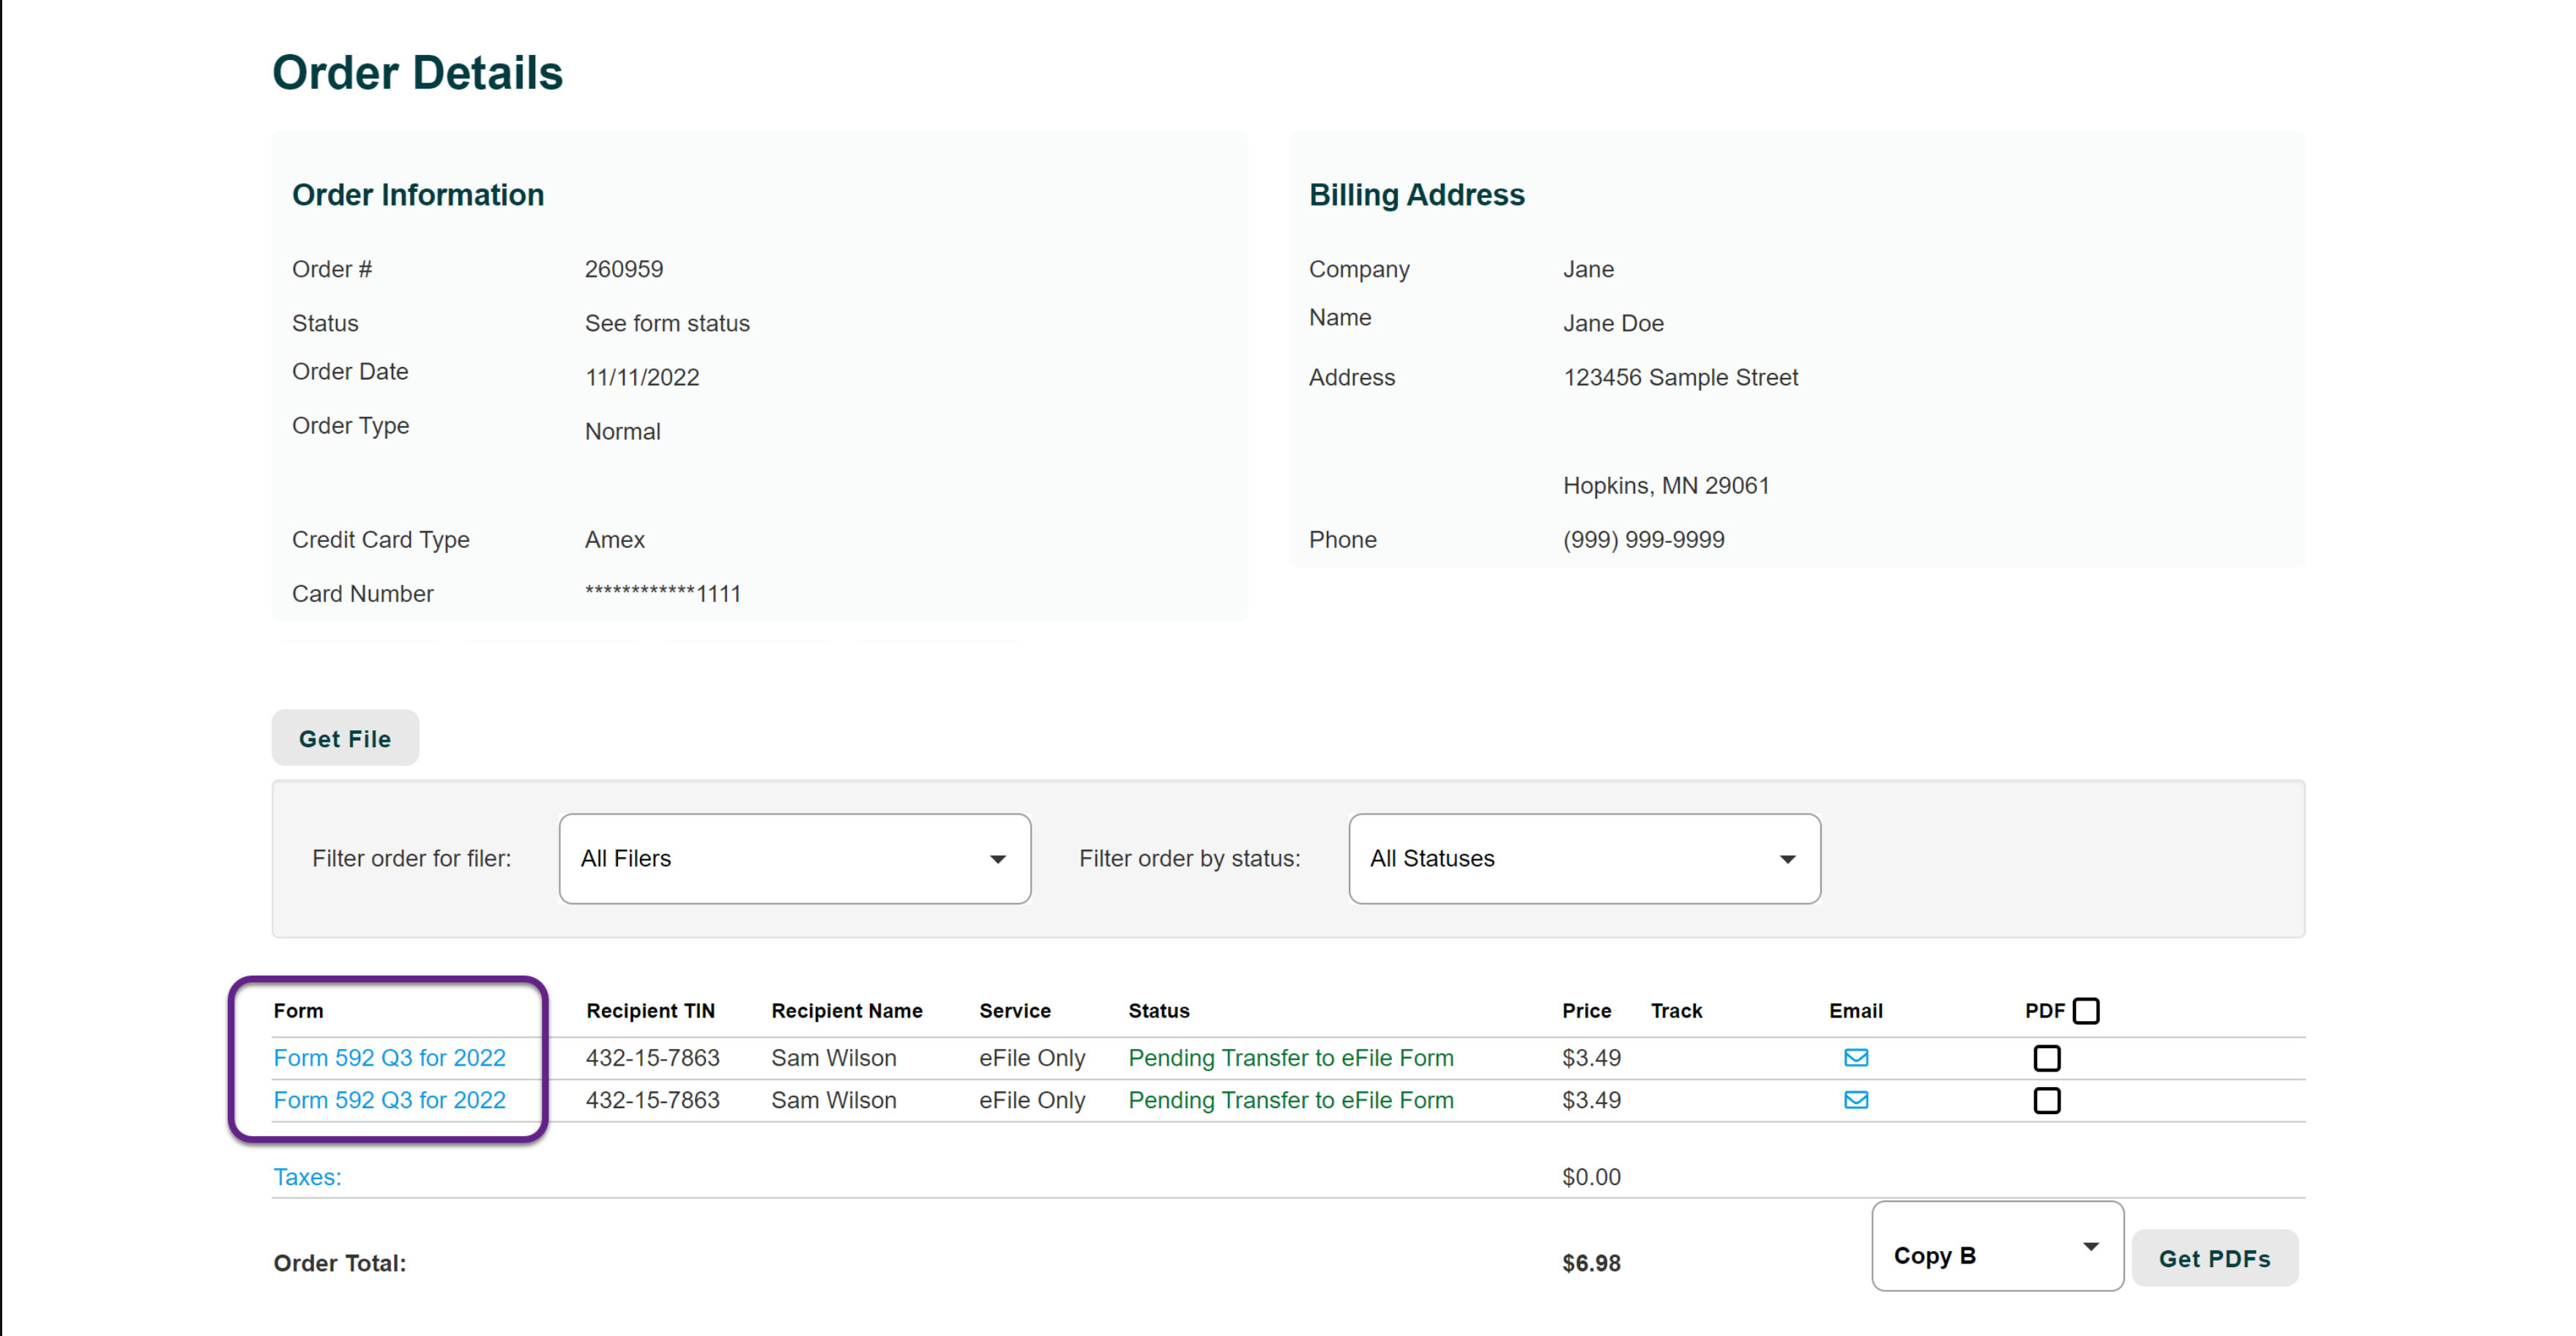2576x1336 pixels.
Task: Tick the PDF checkbox for first form row
Action: [x=2046, y=1057]
